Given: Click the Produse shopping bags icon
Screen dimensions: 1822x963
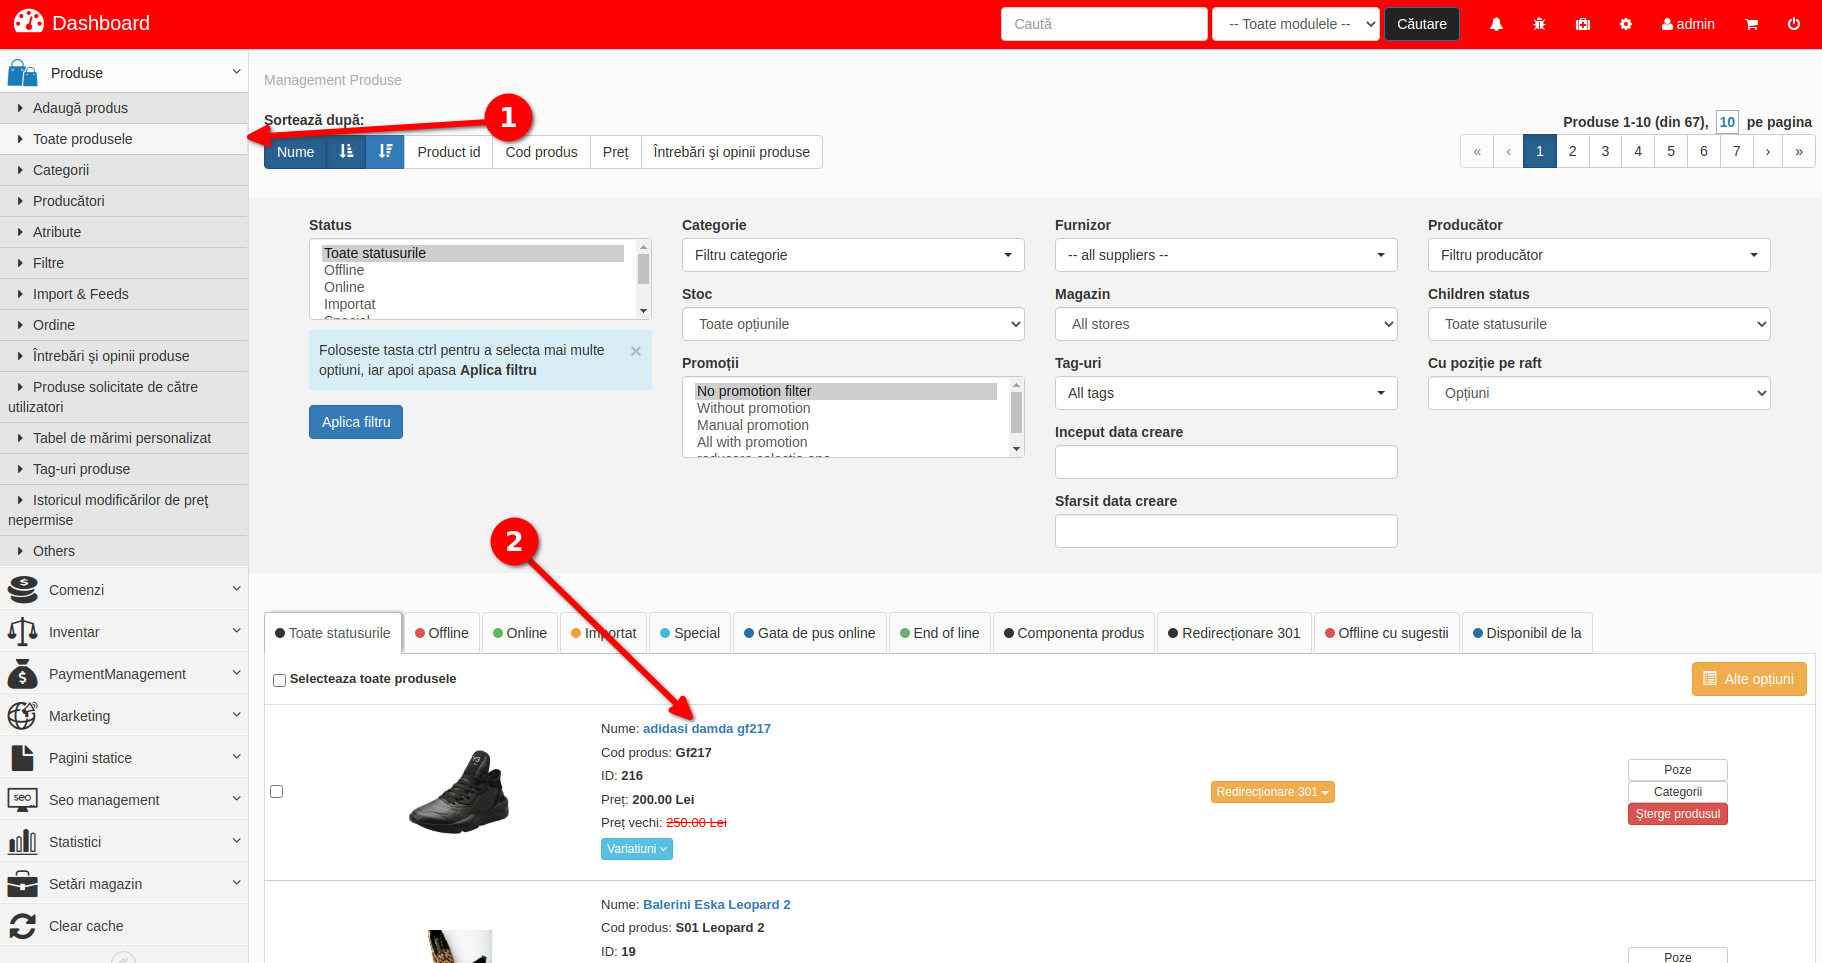Looking at the screenshot, I should click(22, 72).
